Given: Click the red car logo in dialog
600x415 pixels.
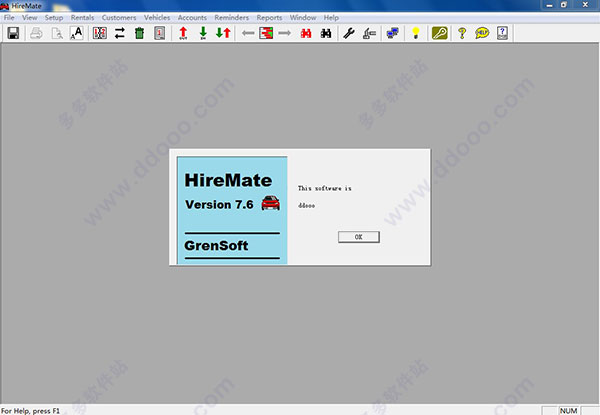Looking at the screenshot, I should (x=271, y=203).
